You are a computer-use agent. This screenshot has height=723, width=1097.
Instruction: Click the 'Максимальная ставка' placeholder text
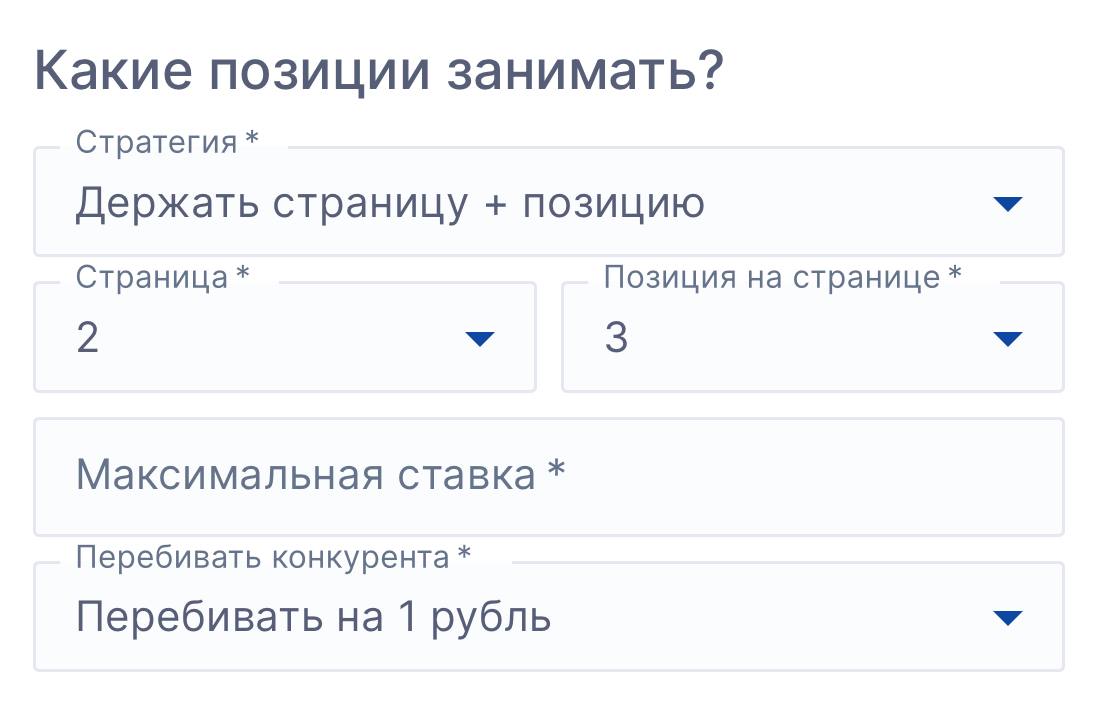pos(306,476)
